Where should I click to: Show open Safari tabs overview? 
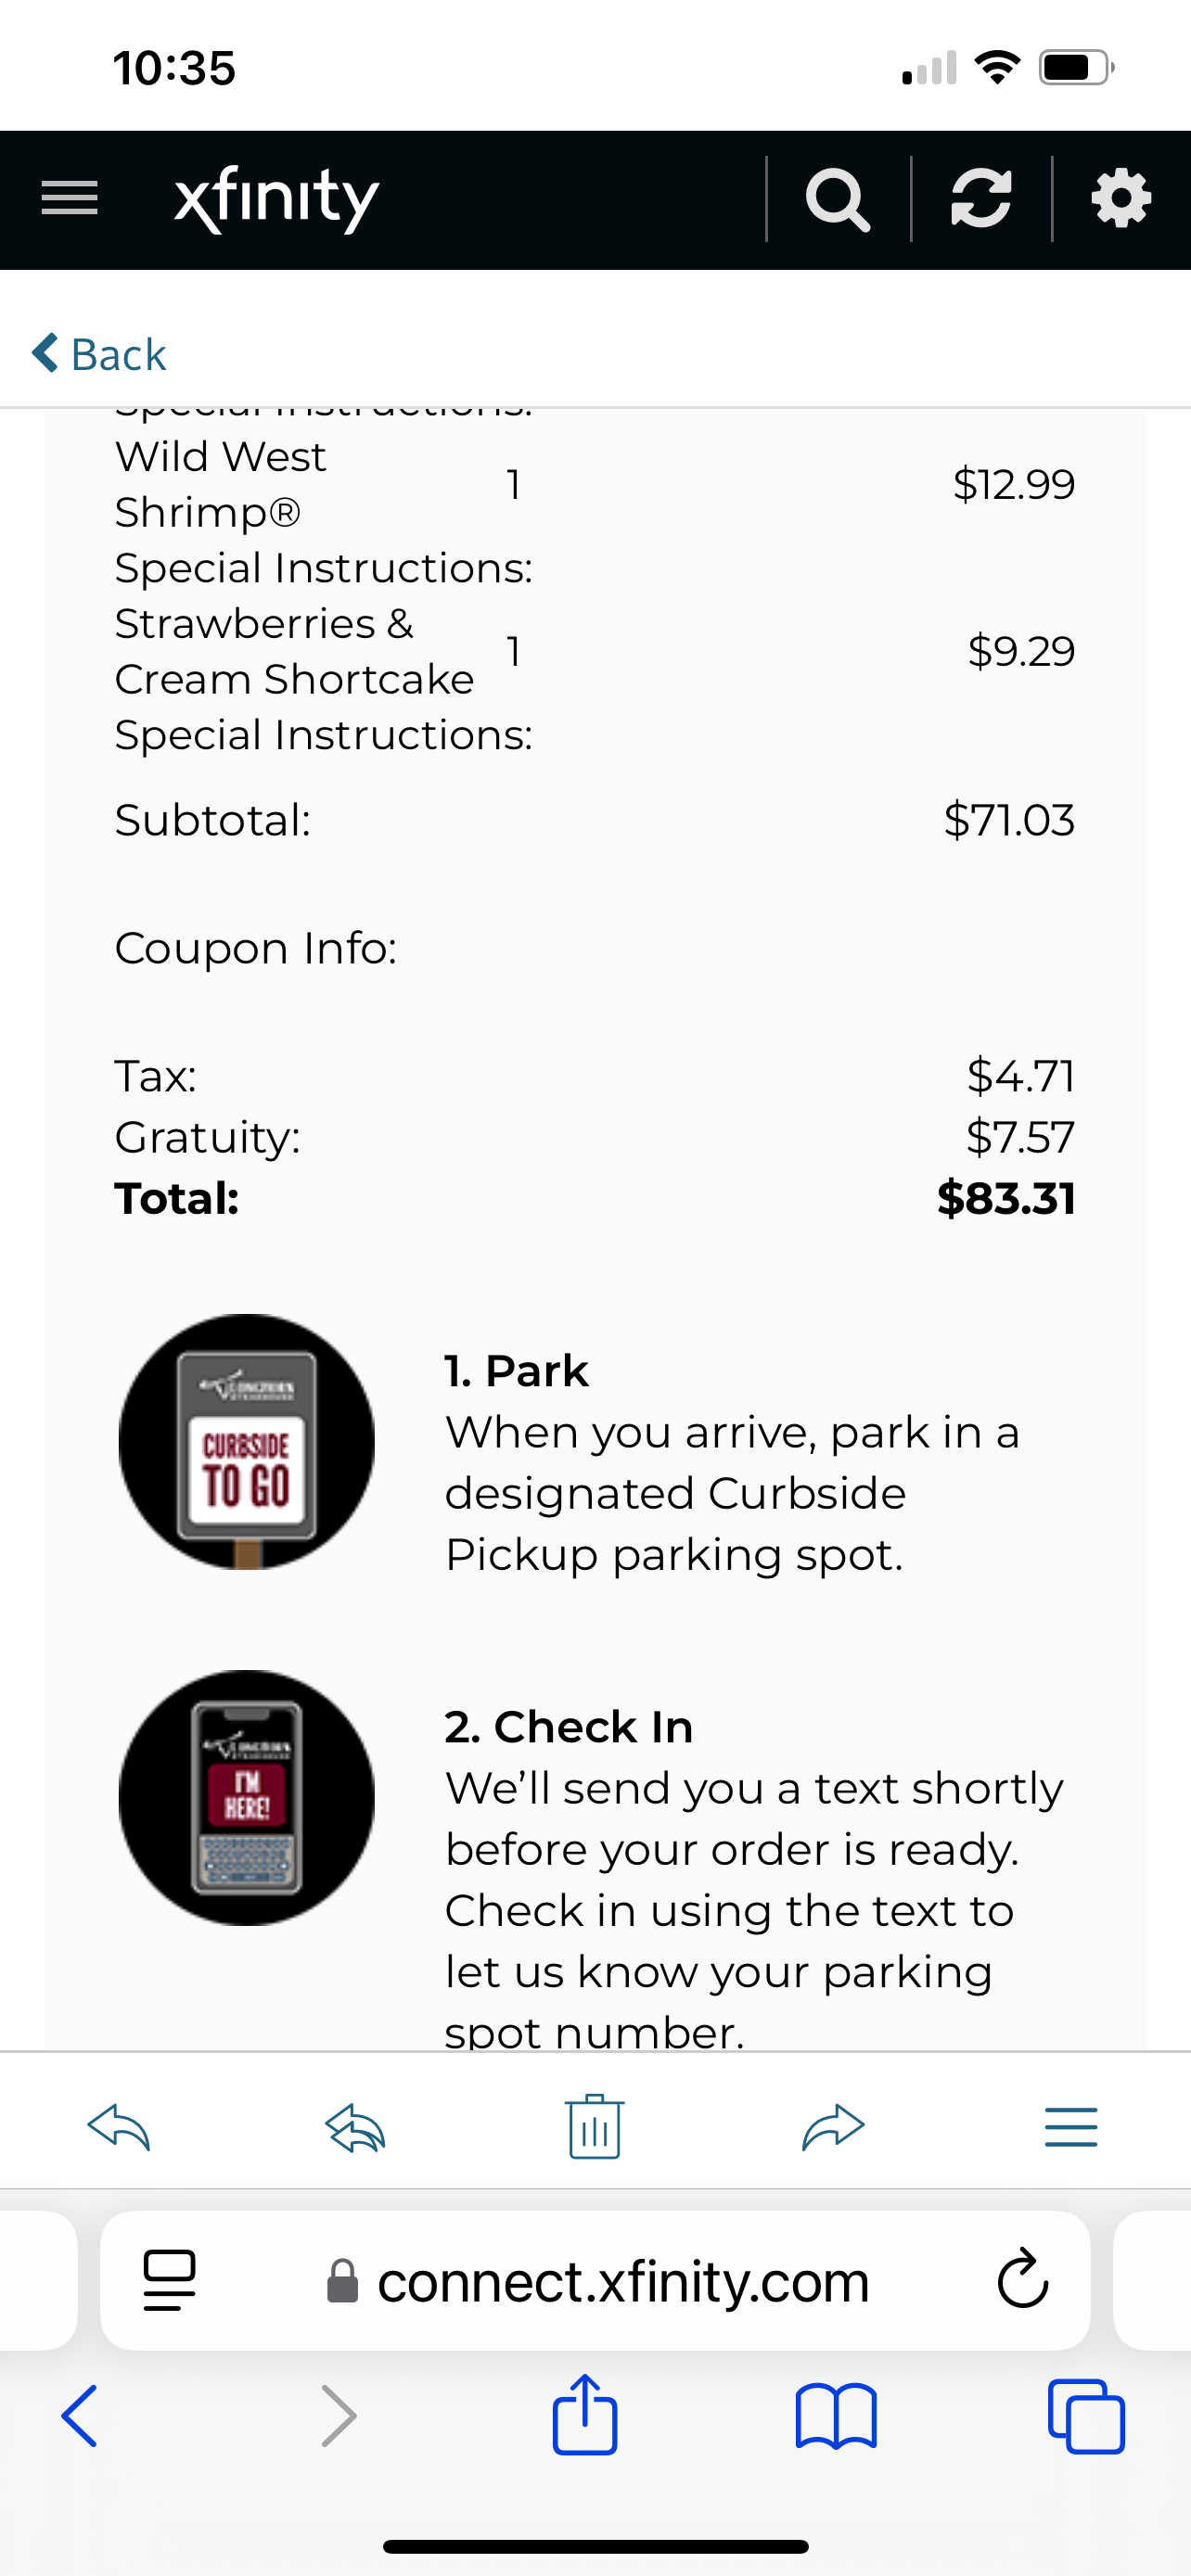(x=1086, y=2416)
